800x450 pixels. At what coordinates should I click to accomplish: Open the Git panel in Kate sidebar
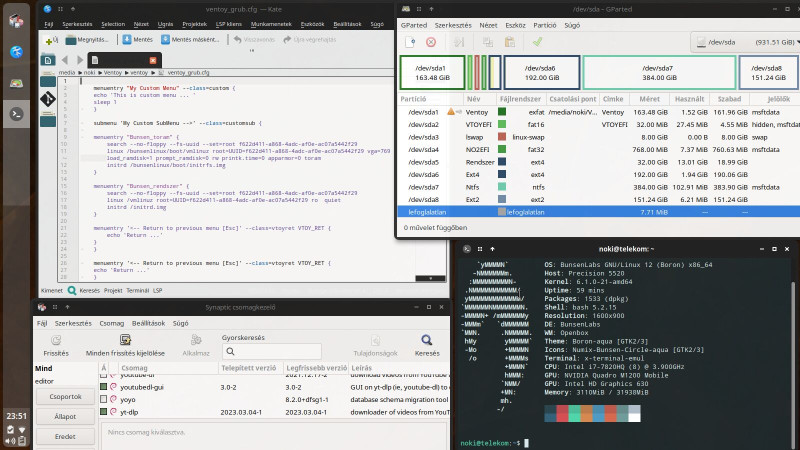click(x=47, y=98)
